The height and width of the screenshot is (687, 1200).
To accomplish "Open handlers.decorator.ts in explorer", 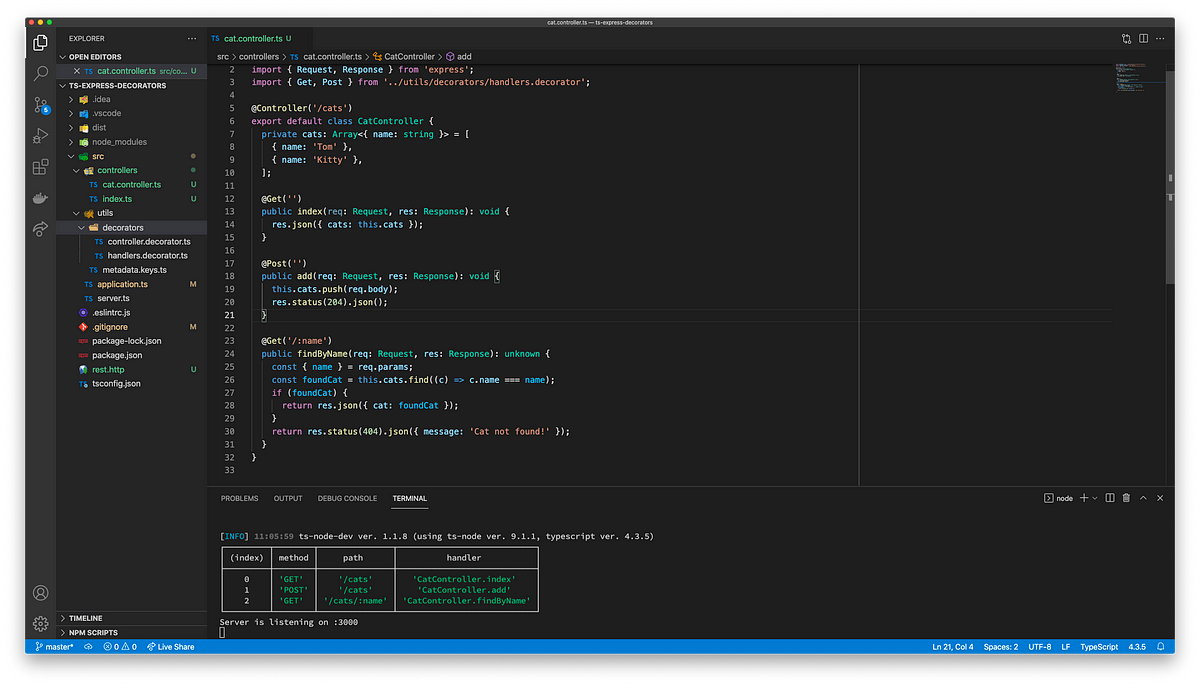I will tap(149, 256).
